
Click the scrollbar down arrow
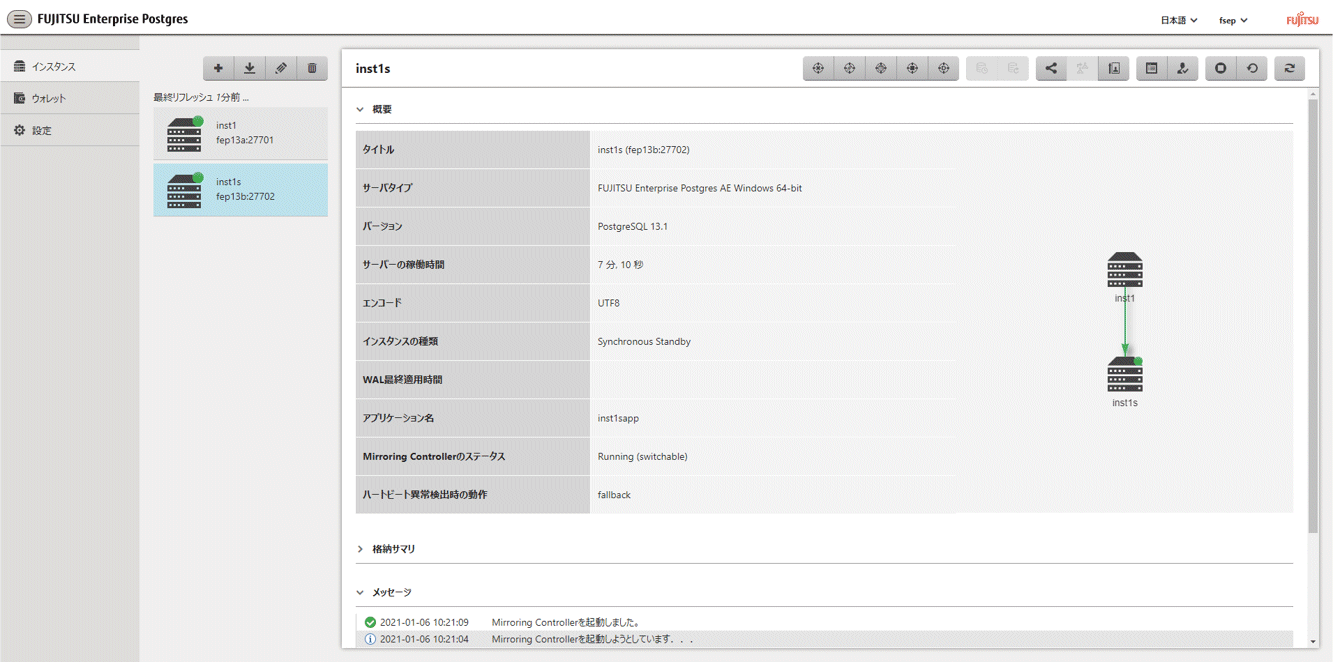[x=1313, y=642]
